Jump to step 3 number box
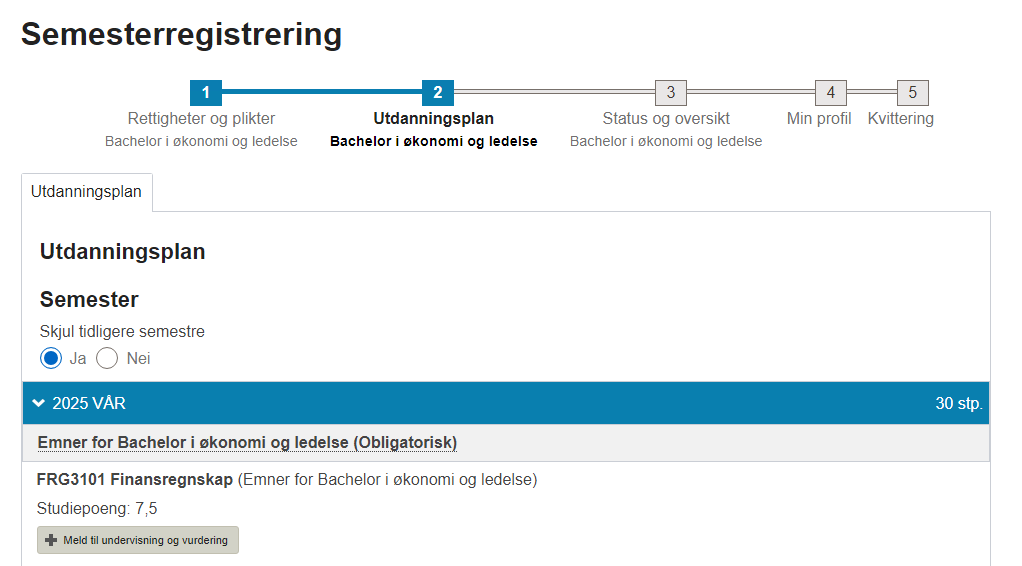Screen dimensions: 1022x566 point(671,93)
